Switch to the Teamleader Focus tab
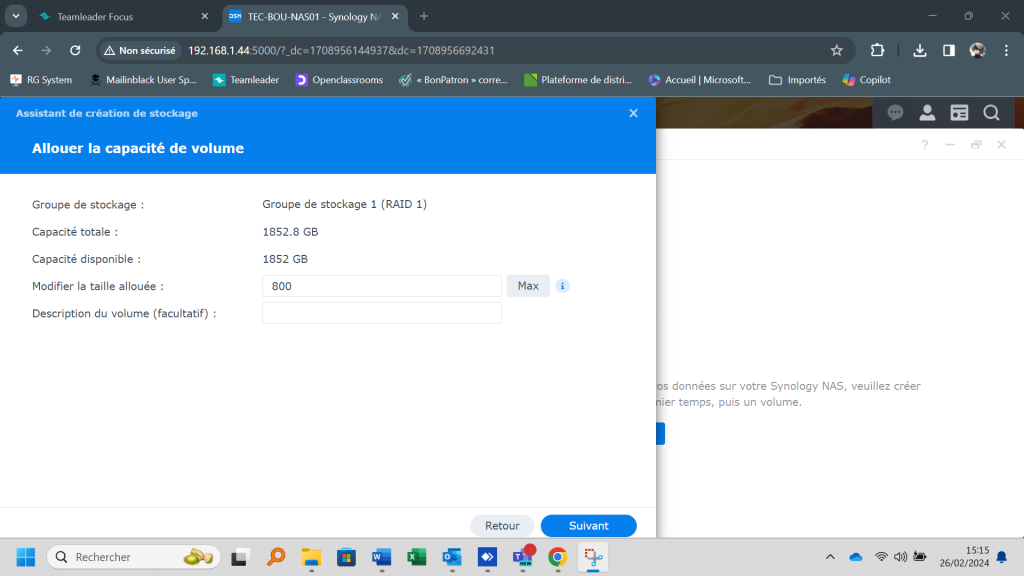This screenshot has width=1024, height=576. point(110,17)
